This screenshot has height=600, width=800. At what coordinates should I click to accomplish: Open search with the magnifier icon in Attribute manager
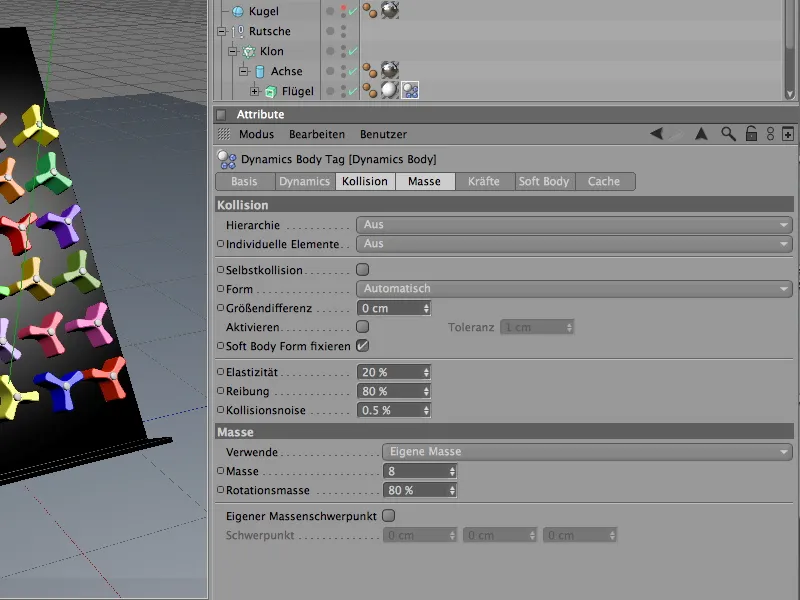(728, 134)
